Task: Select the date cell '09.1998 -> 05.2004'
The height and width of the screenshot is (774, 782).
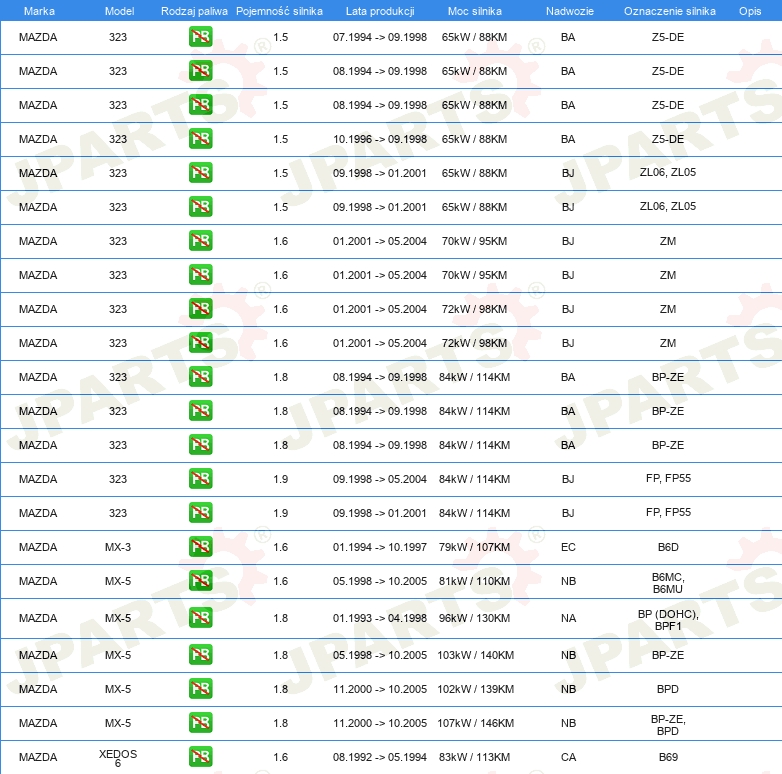Action: (380, 479)
